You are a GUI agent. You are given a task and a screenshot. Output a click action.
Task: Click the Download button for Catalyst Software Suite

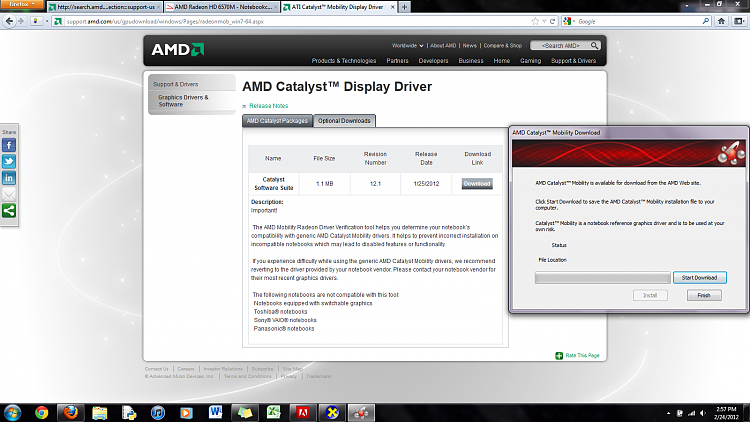coord(477,184)
